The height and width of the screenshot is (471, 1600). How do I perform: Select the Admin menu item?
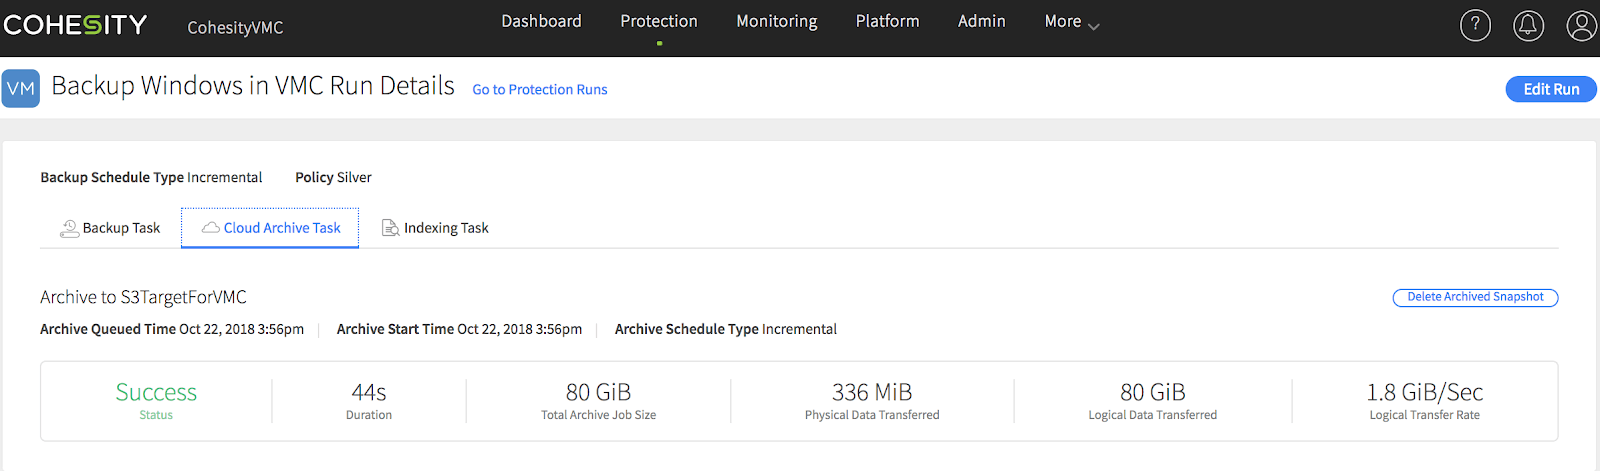point(981,21)
